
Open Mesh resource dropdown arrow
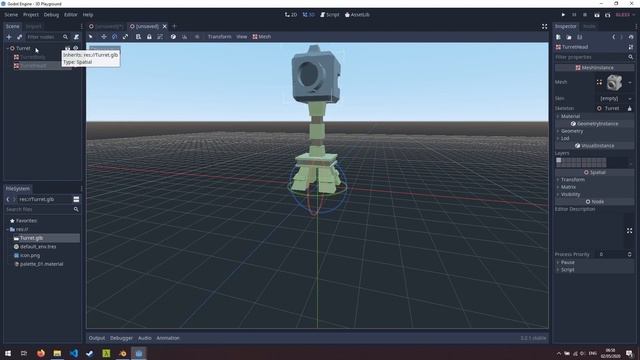[x=630, y=82]
